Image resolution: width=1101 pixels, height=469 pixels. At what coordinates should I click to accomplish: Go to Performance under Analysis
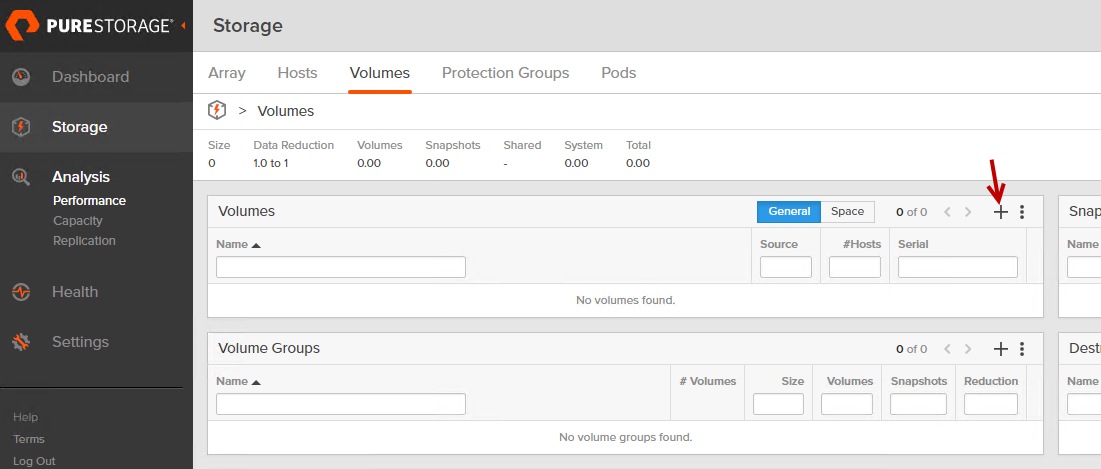[x=89, y=200]
